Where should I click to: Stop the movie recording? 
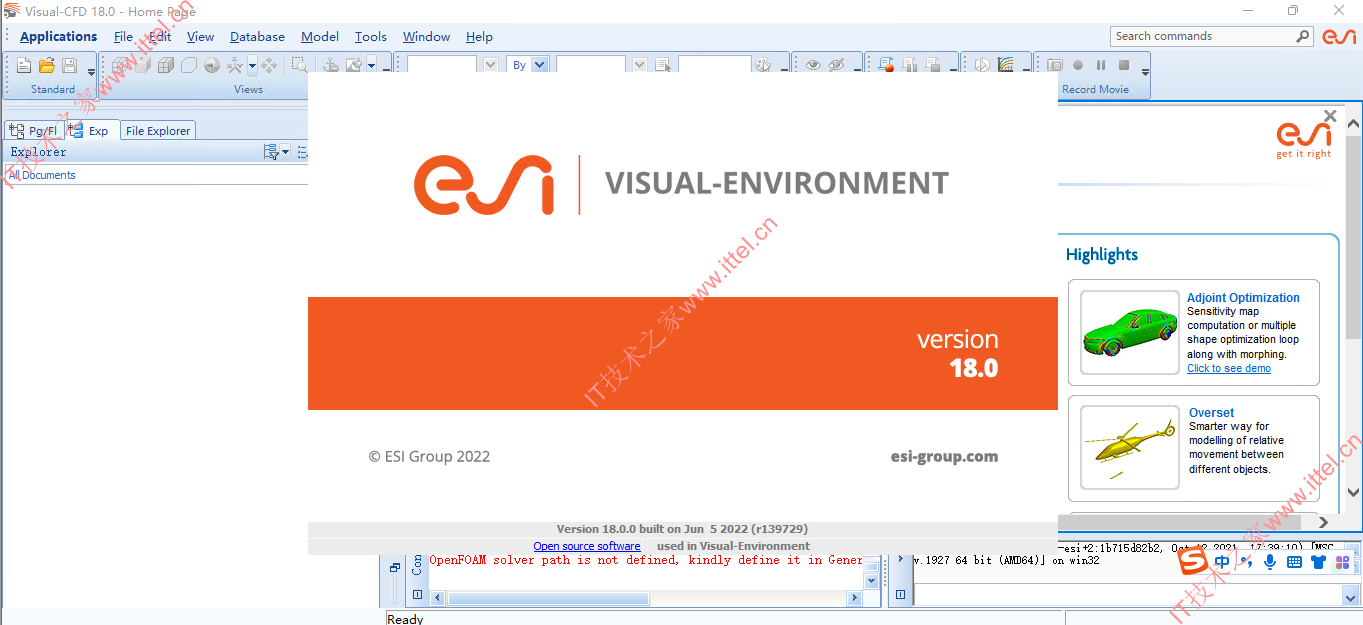[x=1124, y=65]
